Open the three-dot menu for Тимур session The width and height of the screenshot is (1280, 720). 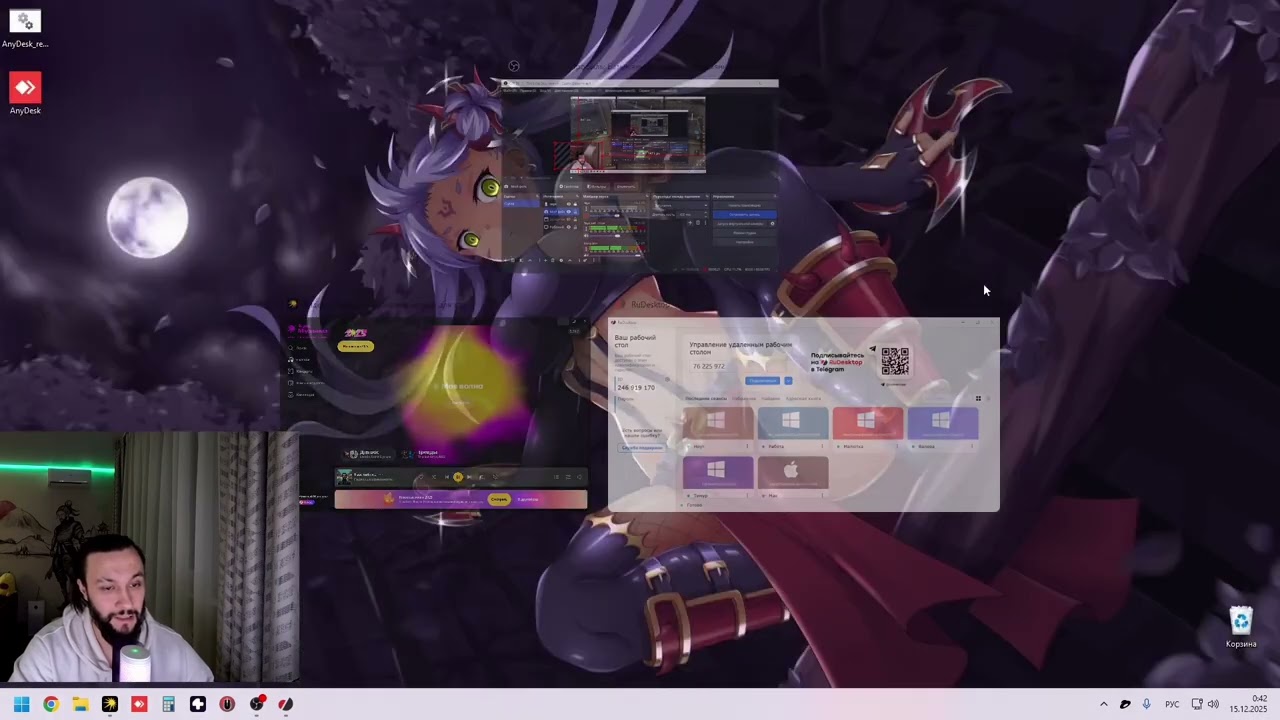pos(749,495)
